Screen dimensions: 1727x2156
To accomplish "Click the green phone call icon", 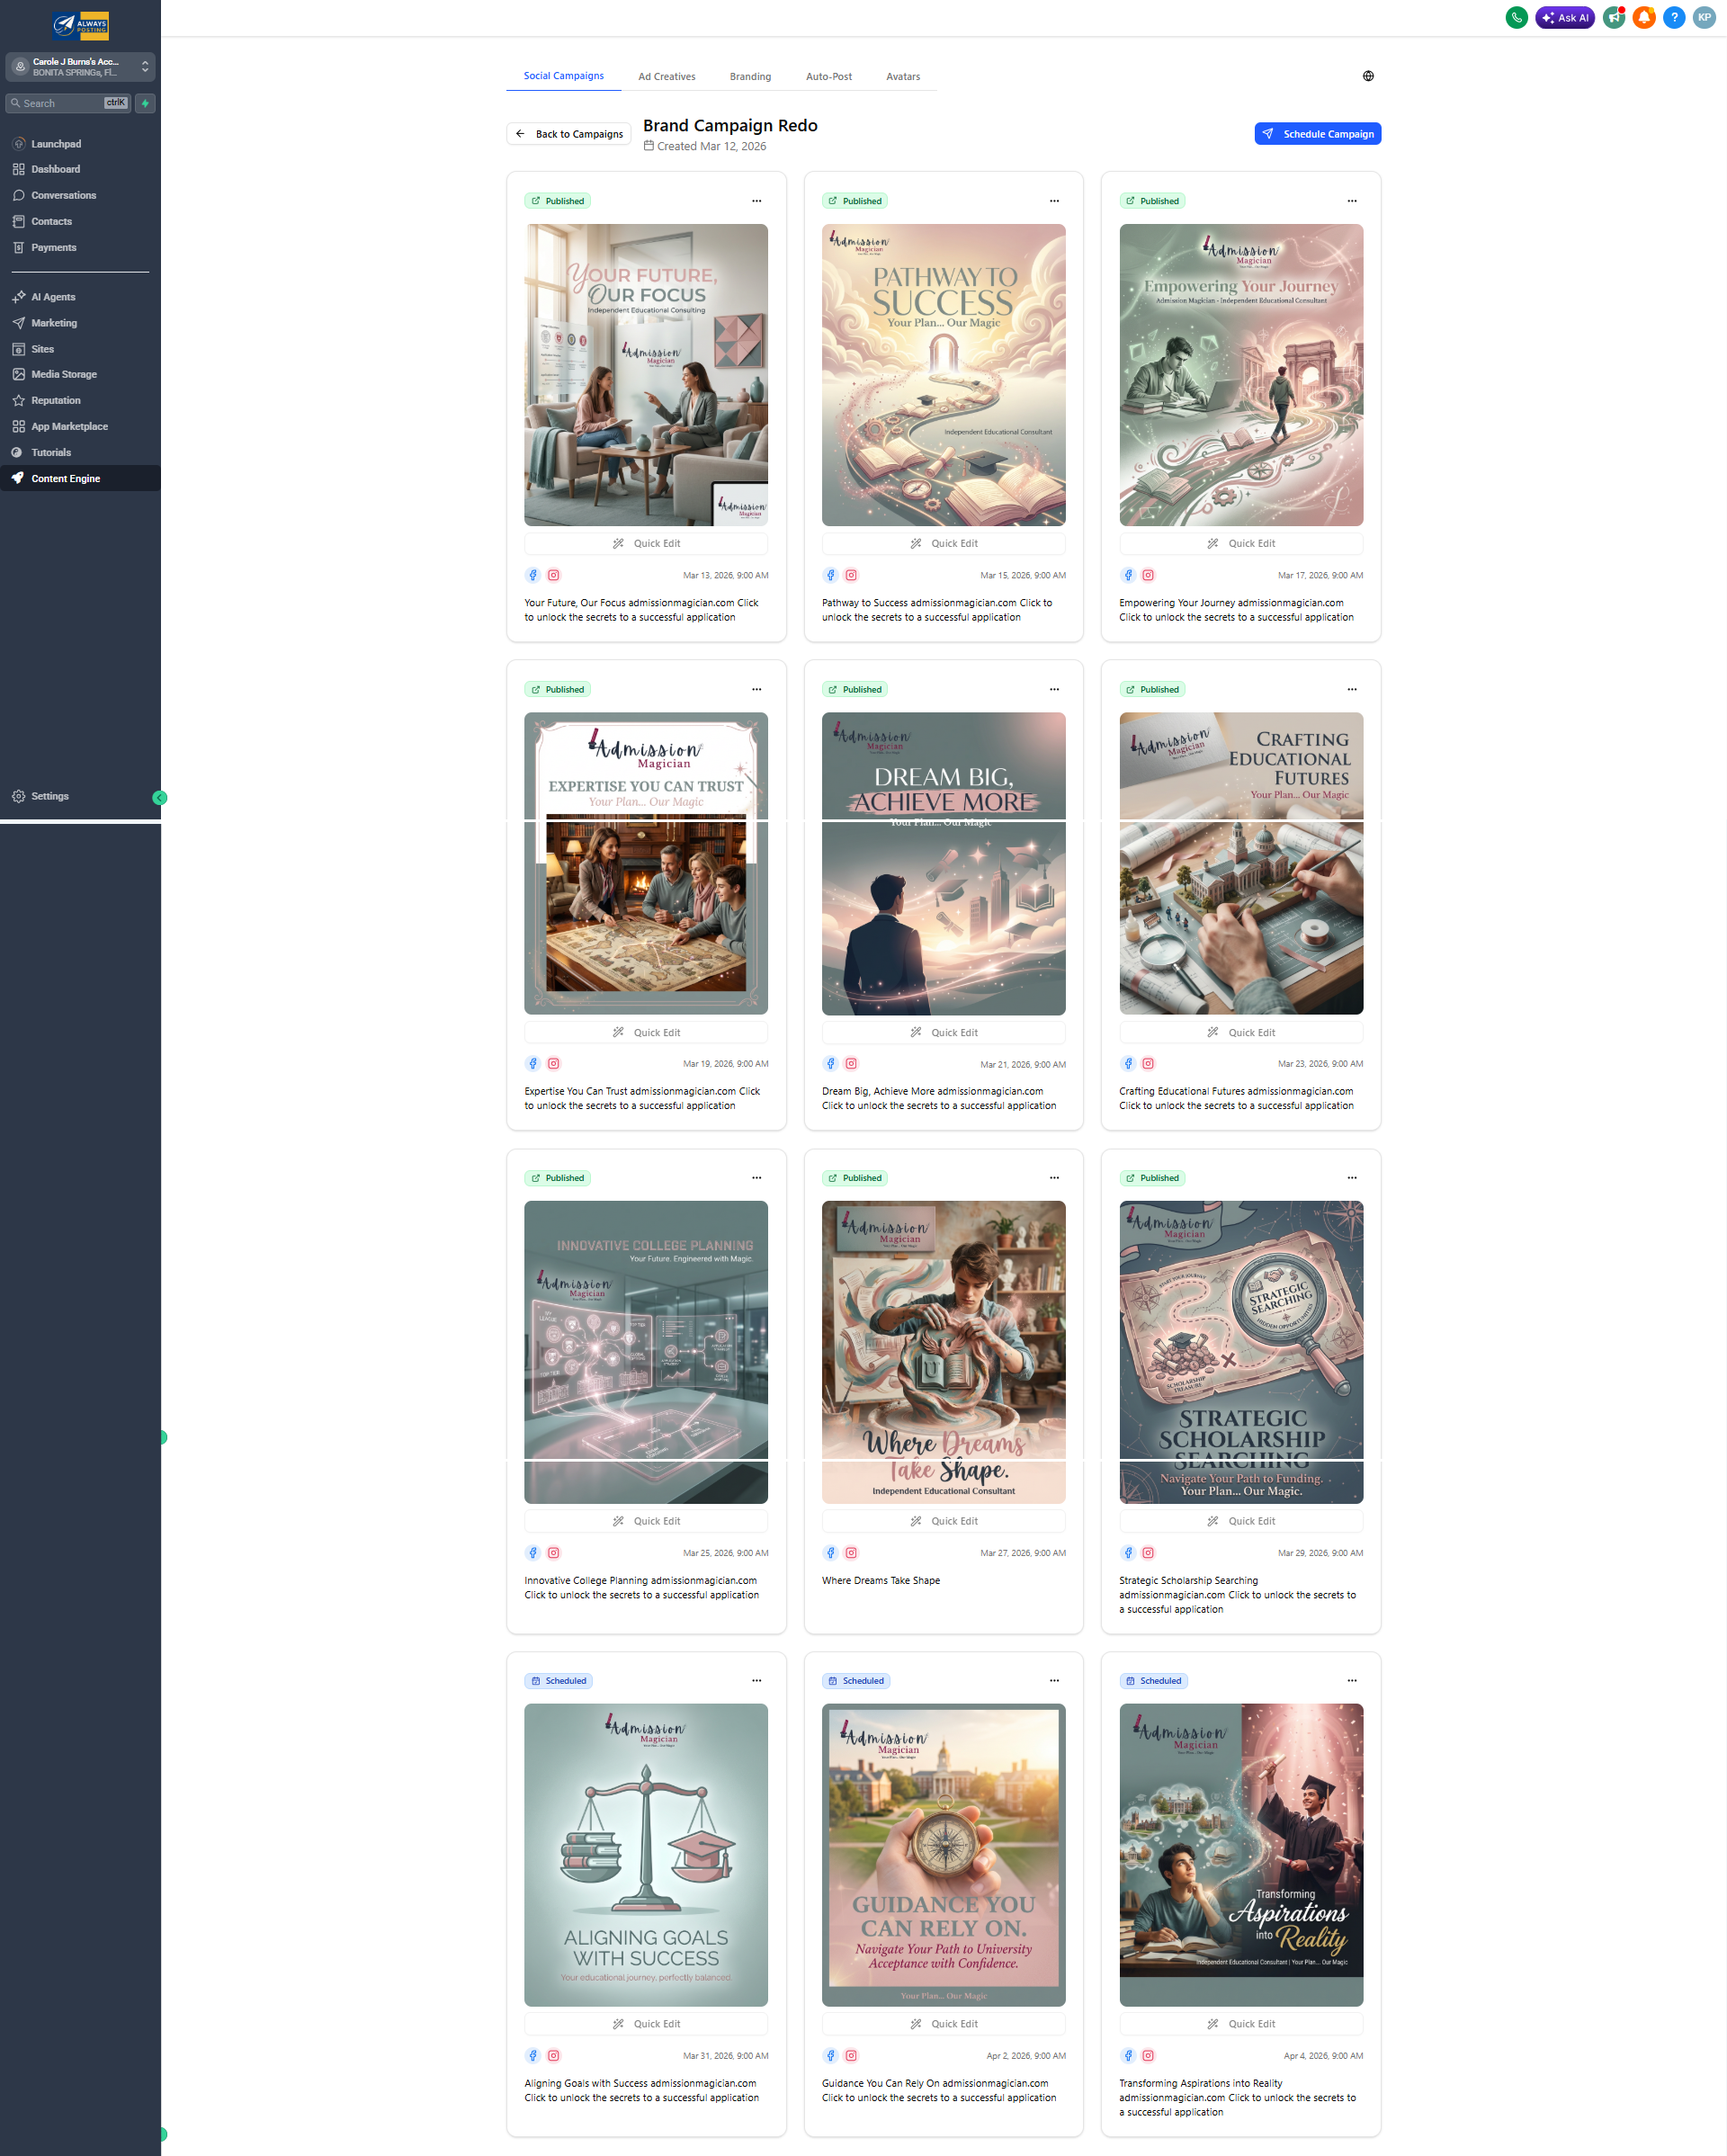I will pyautogui.click(x=1516, y=17).
